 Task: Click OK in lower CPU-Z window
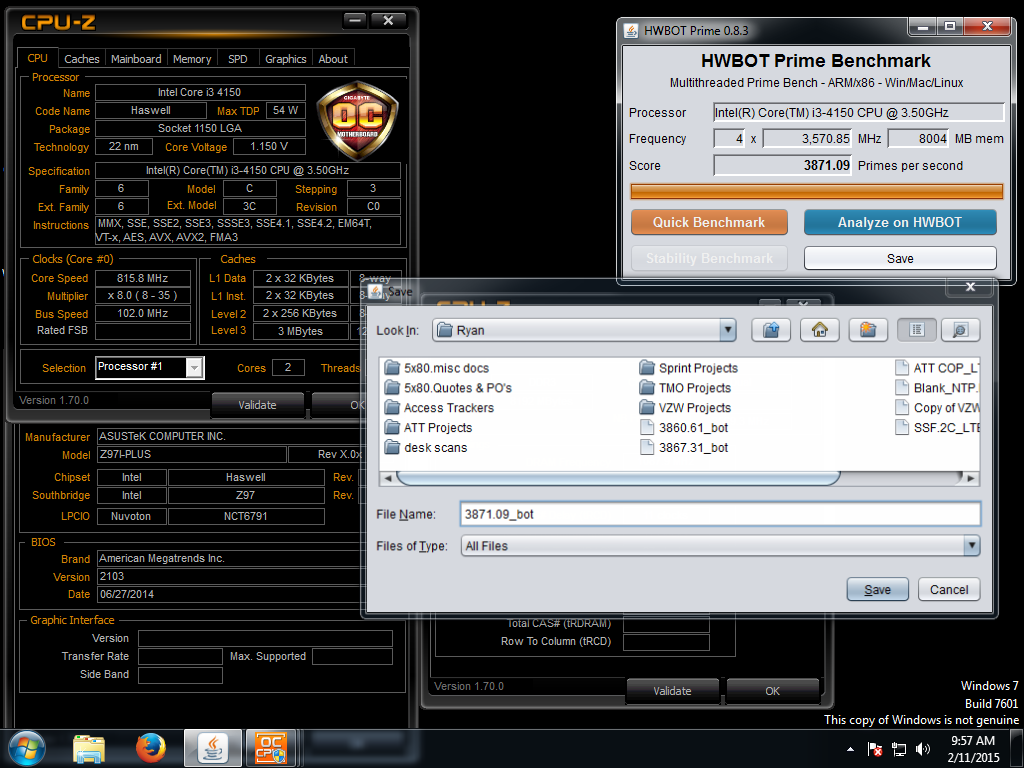click(x=773, y=691)
